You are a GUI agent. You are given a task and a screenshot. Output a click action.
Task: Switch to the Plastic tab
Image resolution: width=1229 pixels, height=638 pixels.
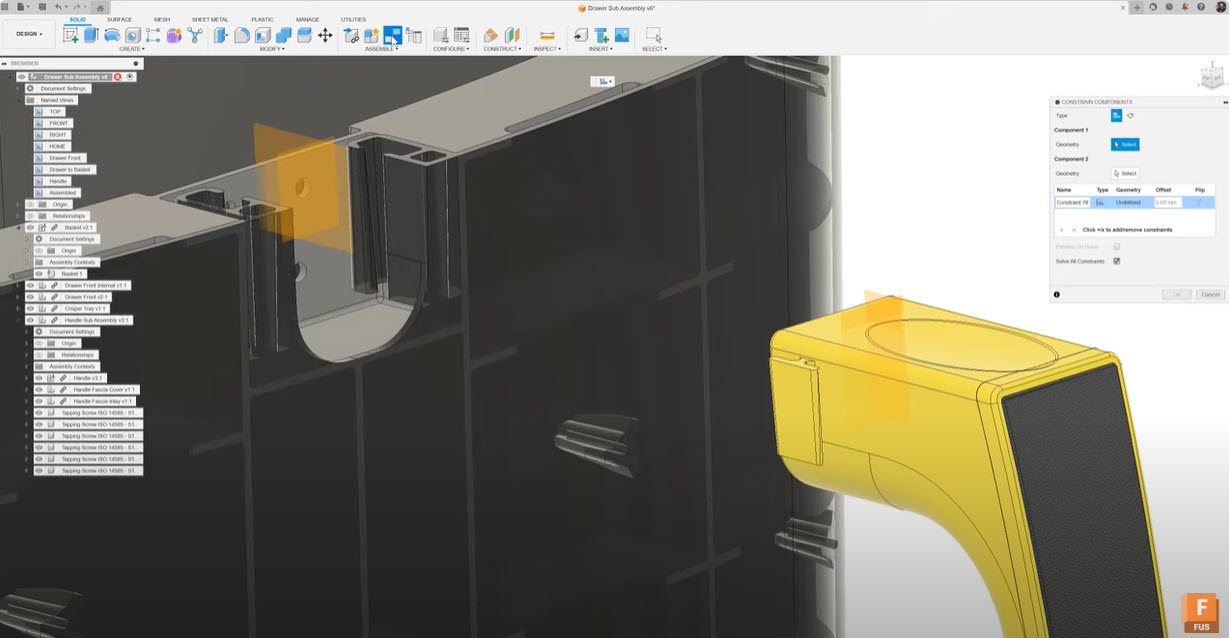click(x=262, y=19)
